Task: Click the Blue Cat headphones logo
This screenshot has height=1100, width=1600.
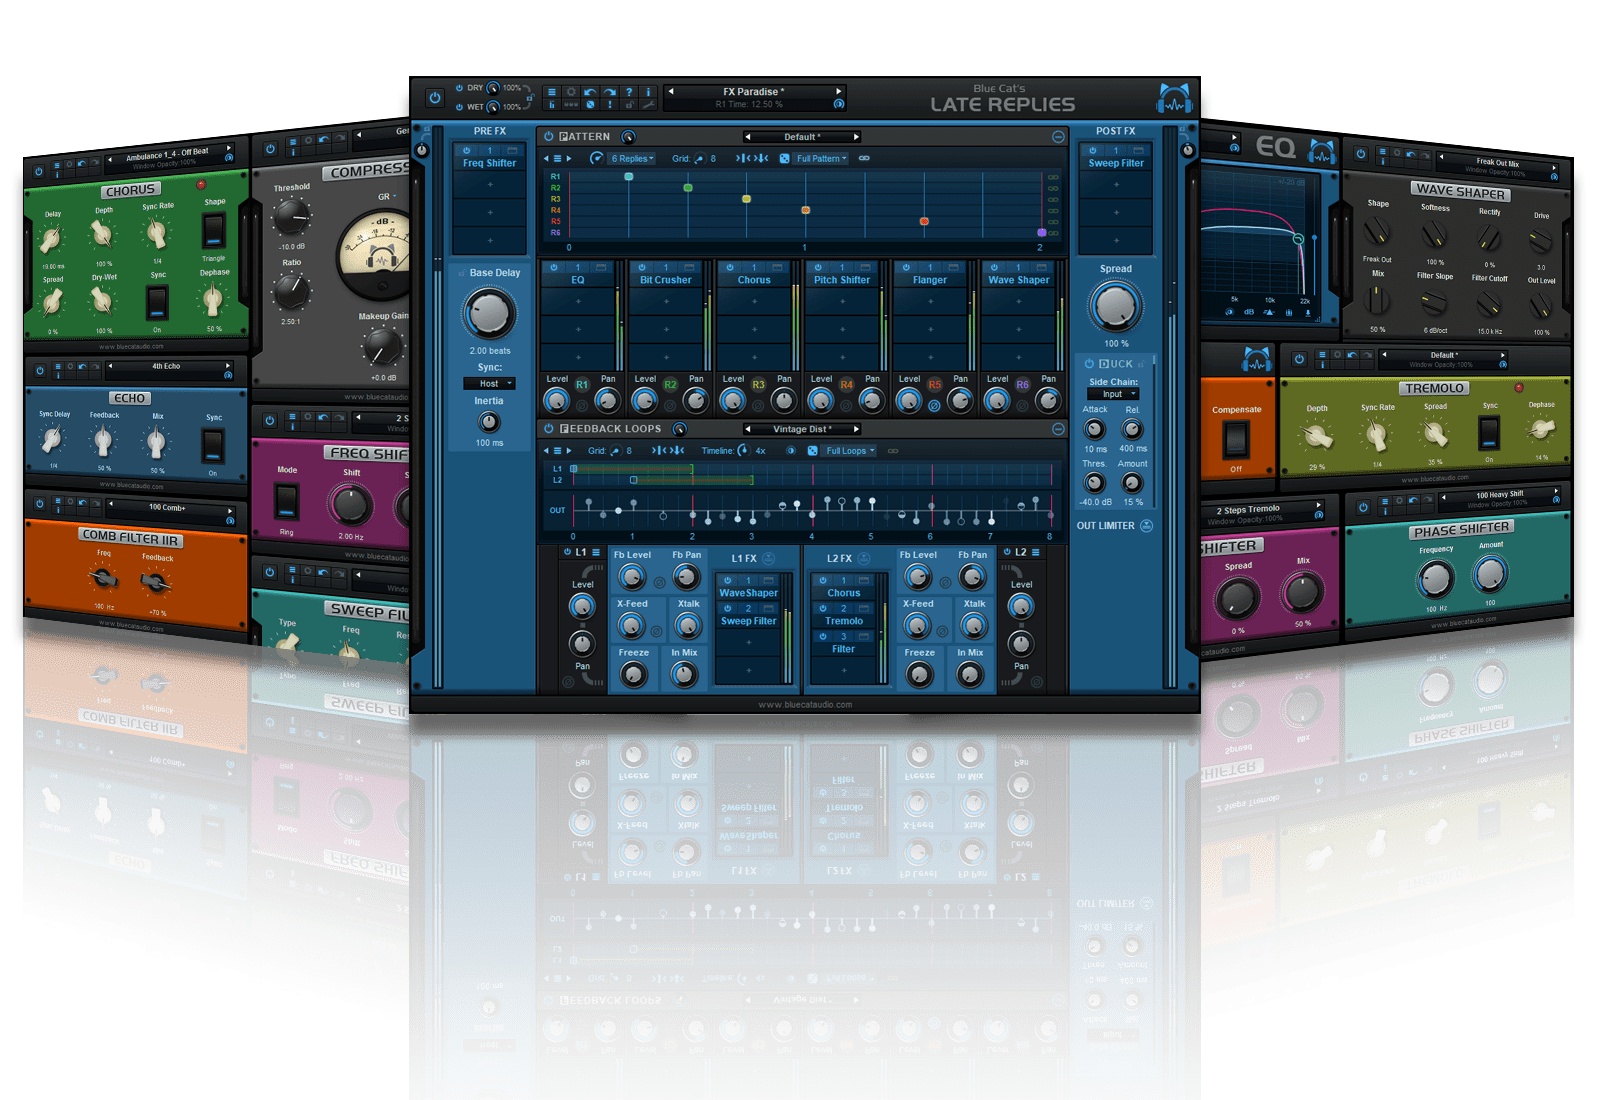Action: click(x=1174, y=99)
